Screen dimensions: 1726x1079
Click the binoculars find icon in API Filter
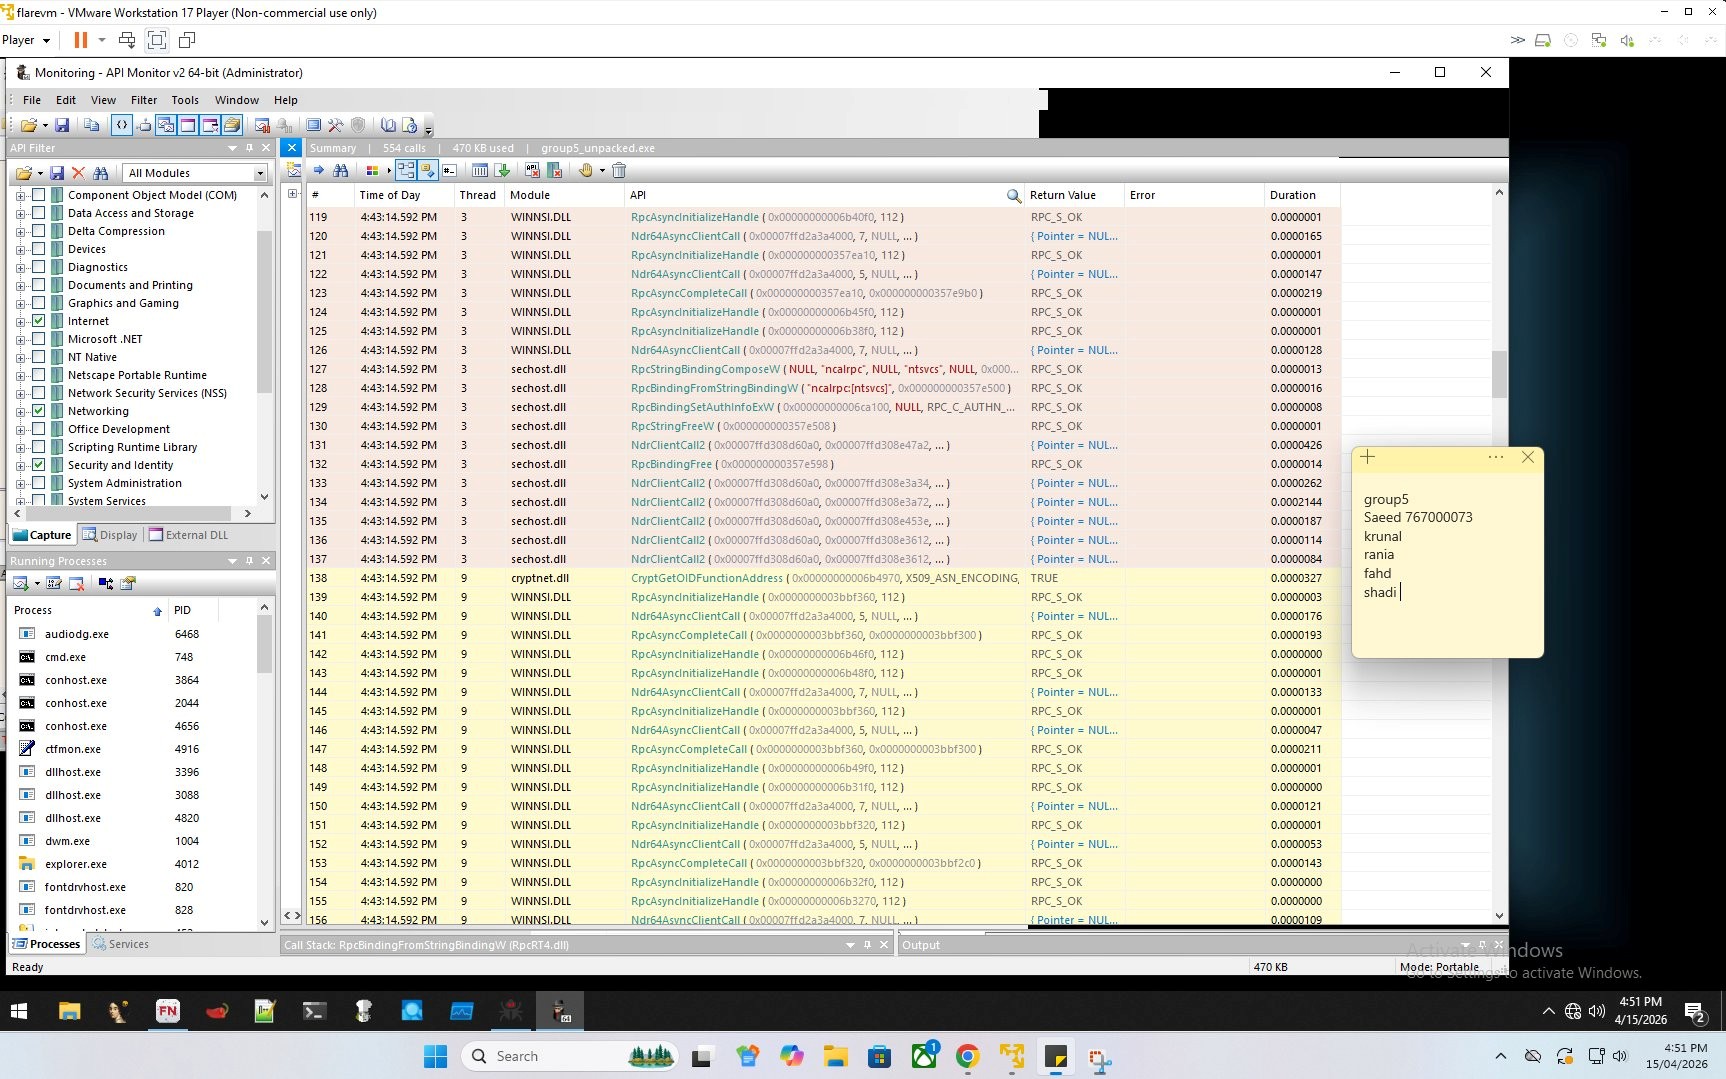tap(100, 173)
